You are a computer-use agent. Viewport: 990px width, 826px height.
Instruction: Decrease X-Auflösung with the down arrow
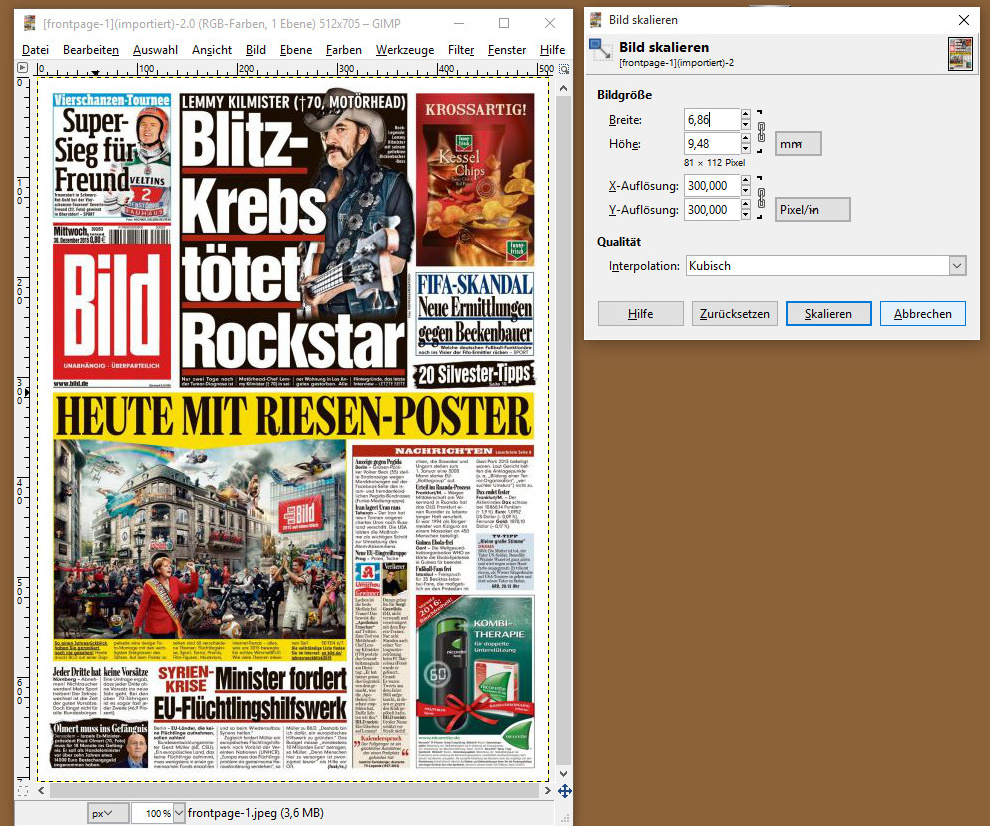(746, 191)
